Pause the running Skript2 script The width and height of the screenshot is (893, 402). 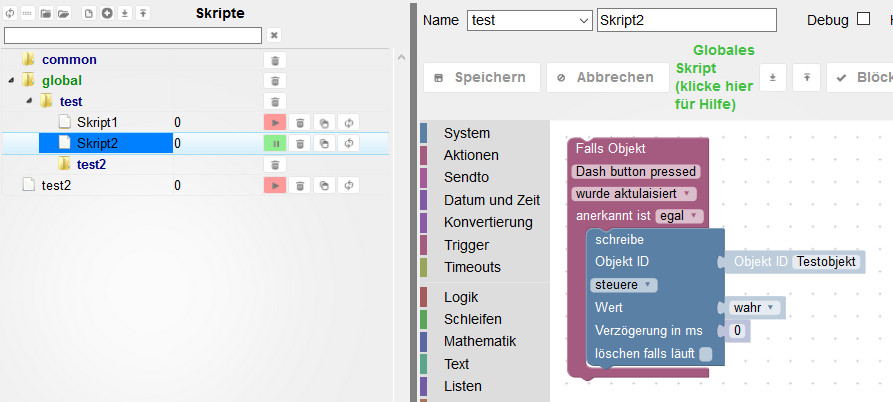[x=275, y=143]
